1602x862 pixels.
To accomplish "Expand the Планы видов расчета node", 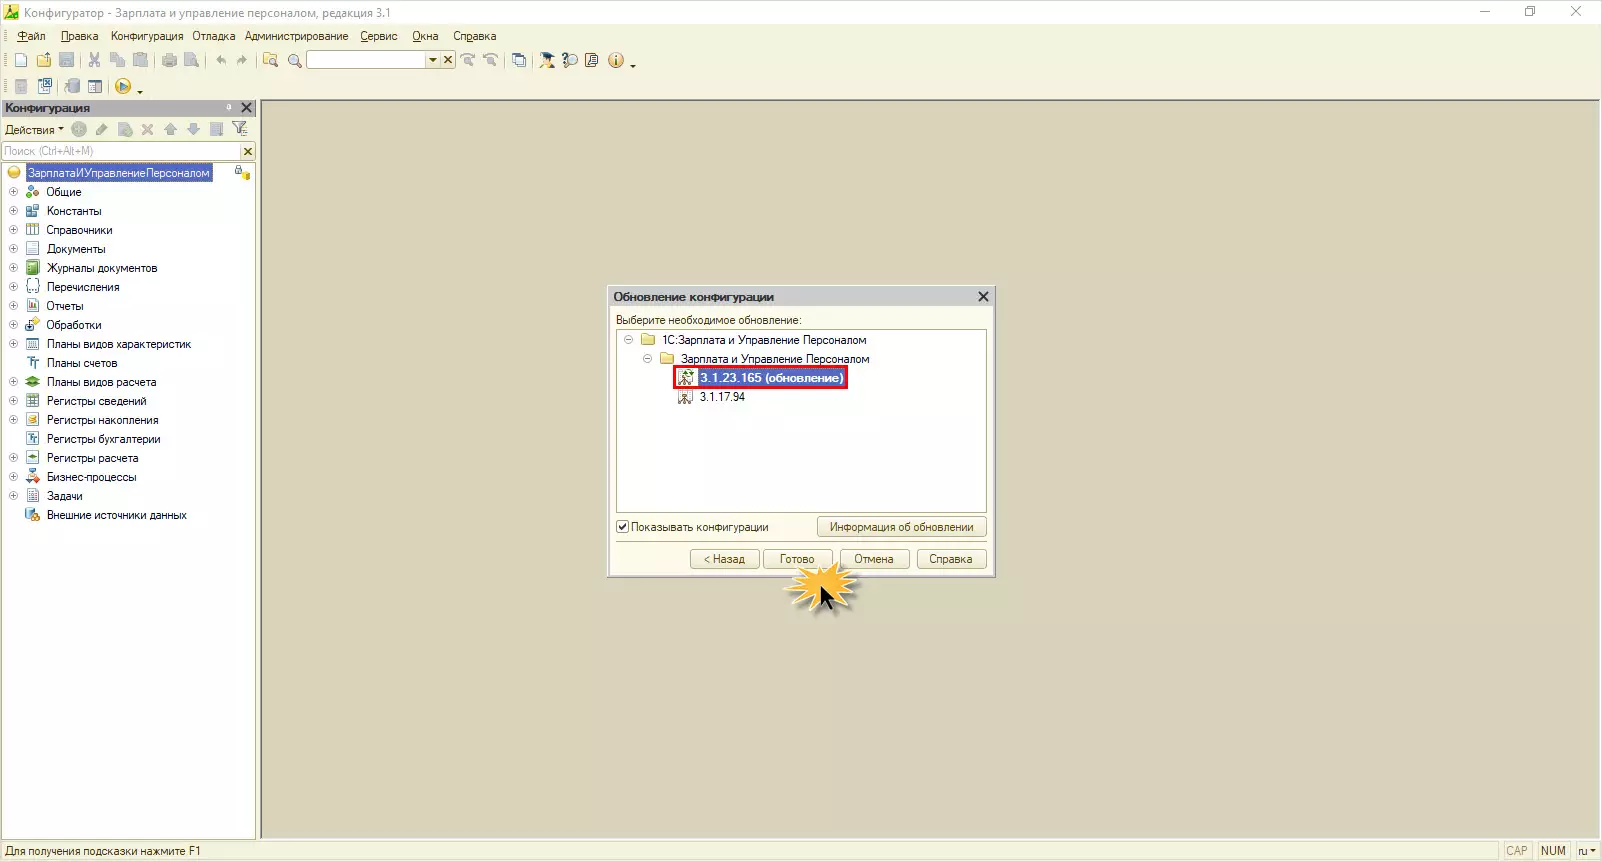I will 13,382.
